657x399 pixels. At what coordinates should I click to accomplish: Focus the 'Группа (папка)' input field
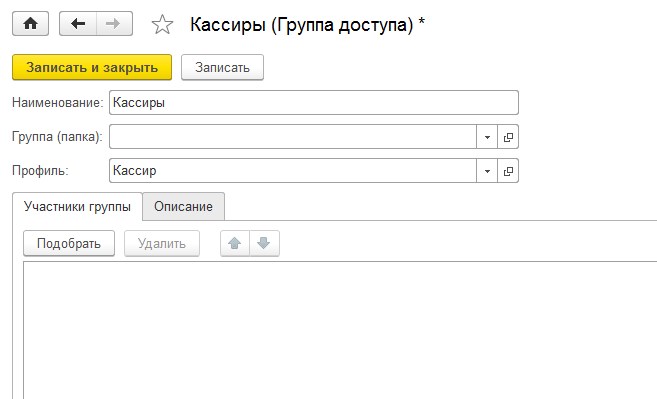click(x=292, y=137)
